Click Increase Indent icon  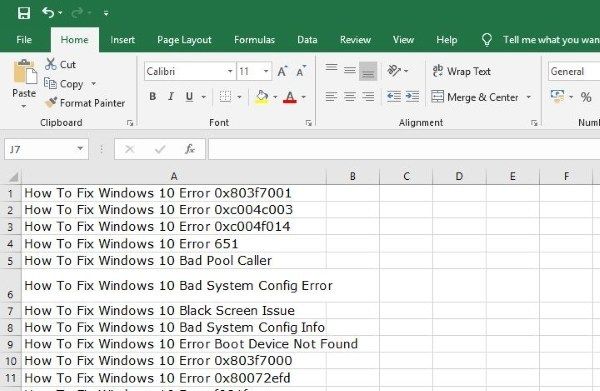point(412,96)
